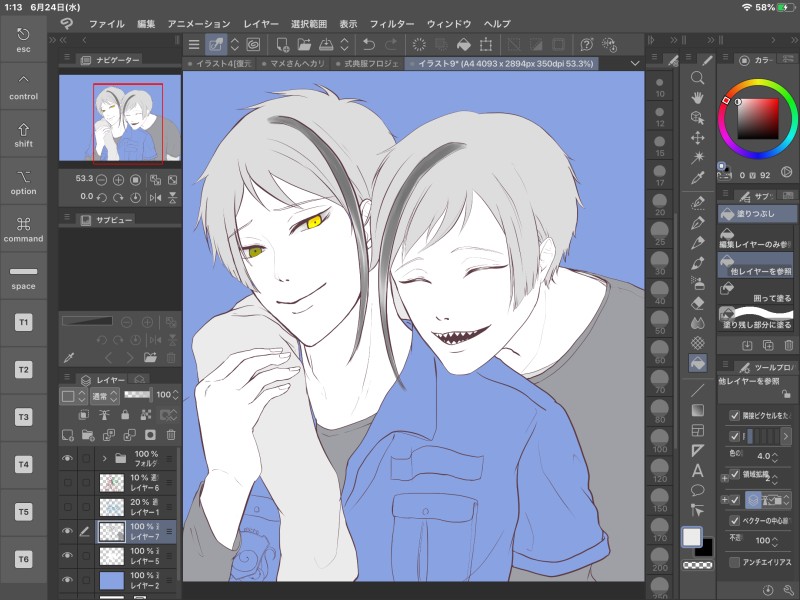Toggle 領域拡縮 checkbox

(x=734, y=474)
